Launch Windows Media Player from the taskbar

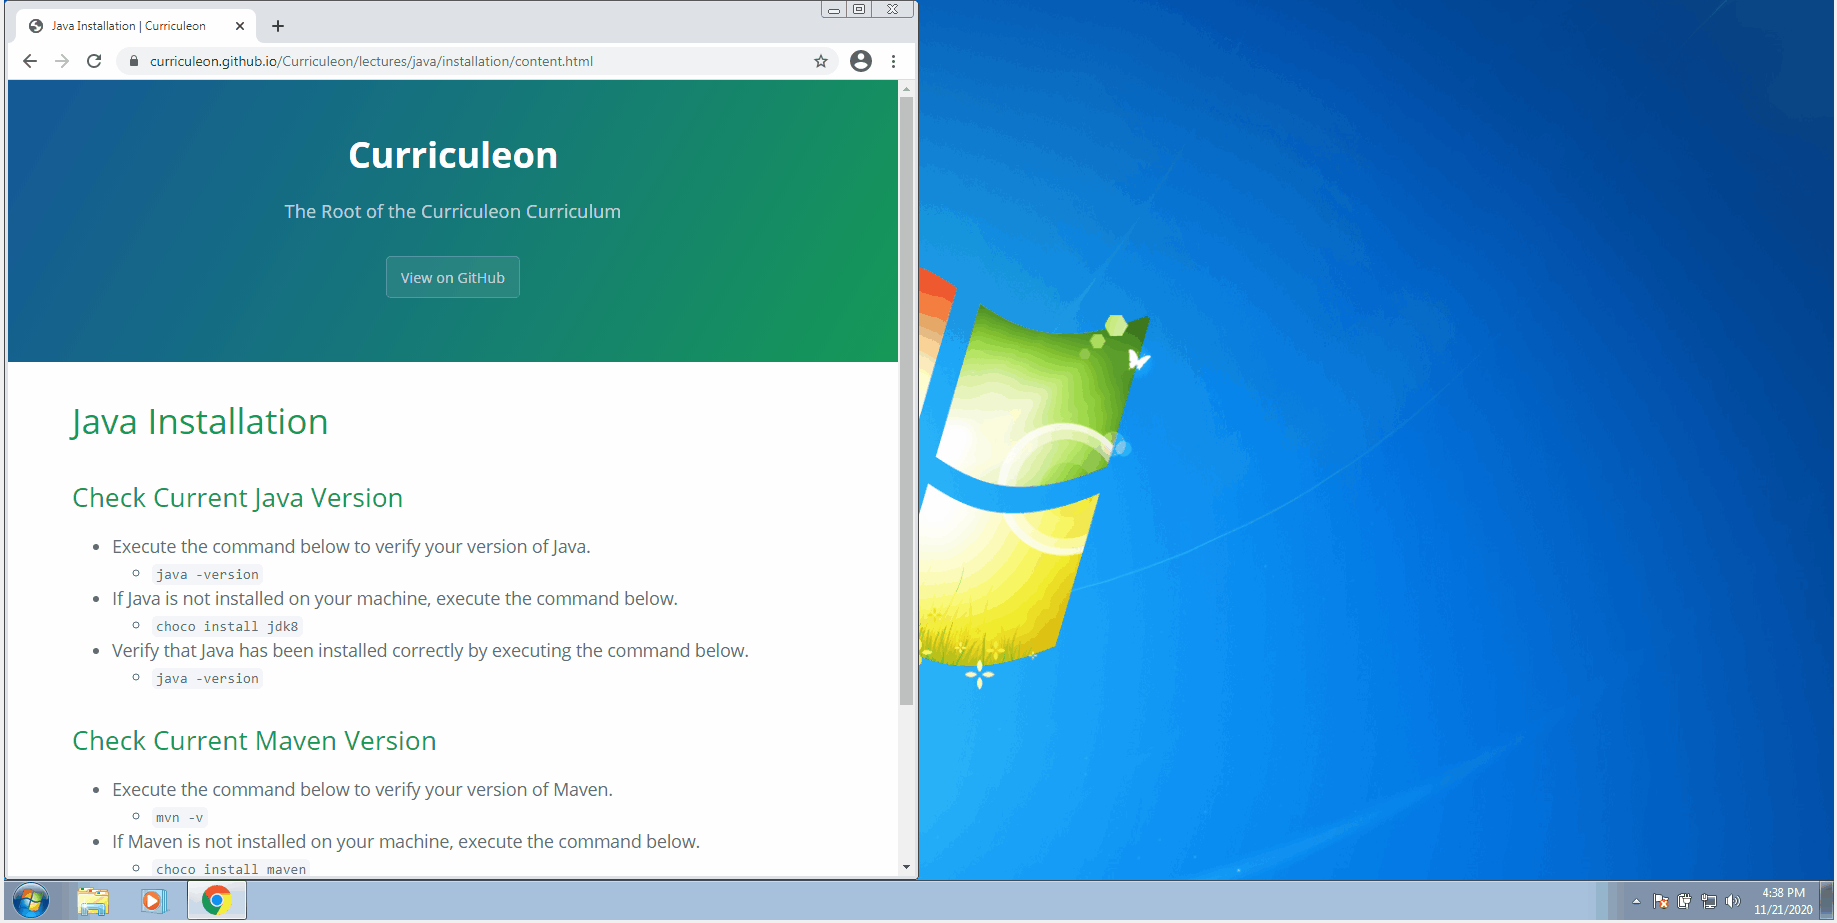(x=152, y=900)
